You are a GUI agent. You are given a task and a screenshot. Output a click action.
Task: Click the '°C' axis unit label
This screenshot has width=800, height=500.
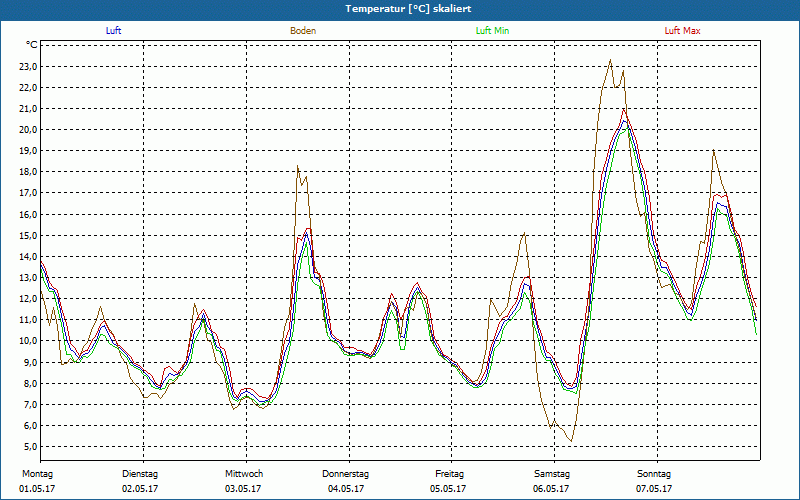(x=32, y=45)
